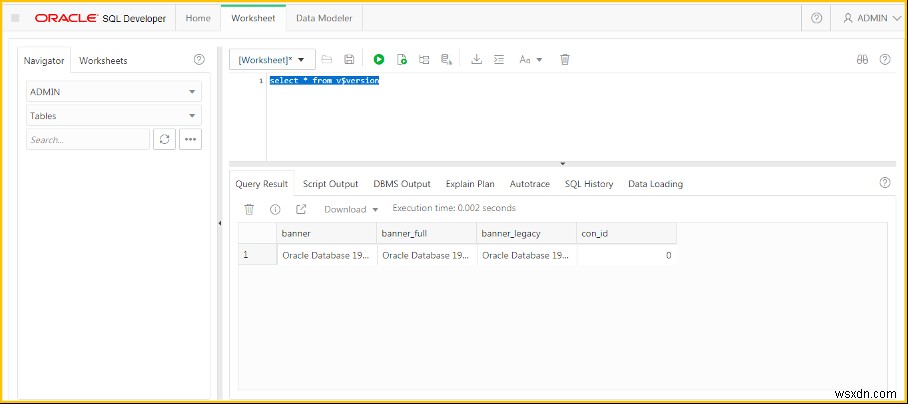Open the ADMIN user menu

click(866, 18)
